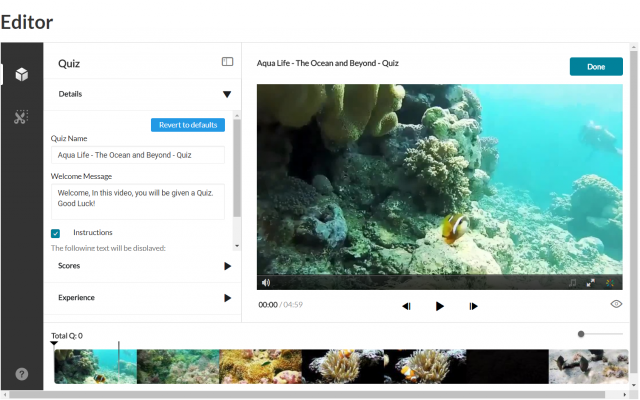
Task: Step forward to next frame
Action: pyautogui.click(x=473, y=306)
